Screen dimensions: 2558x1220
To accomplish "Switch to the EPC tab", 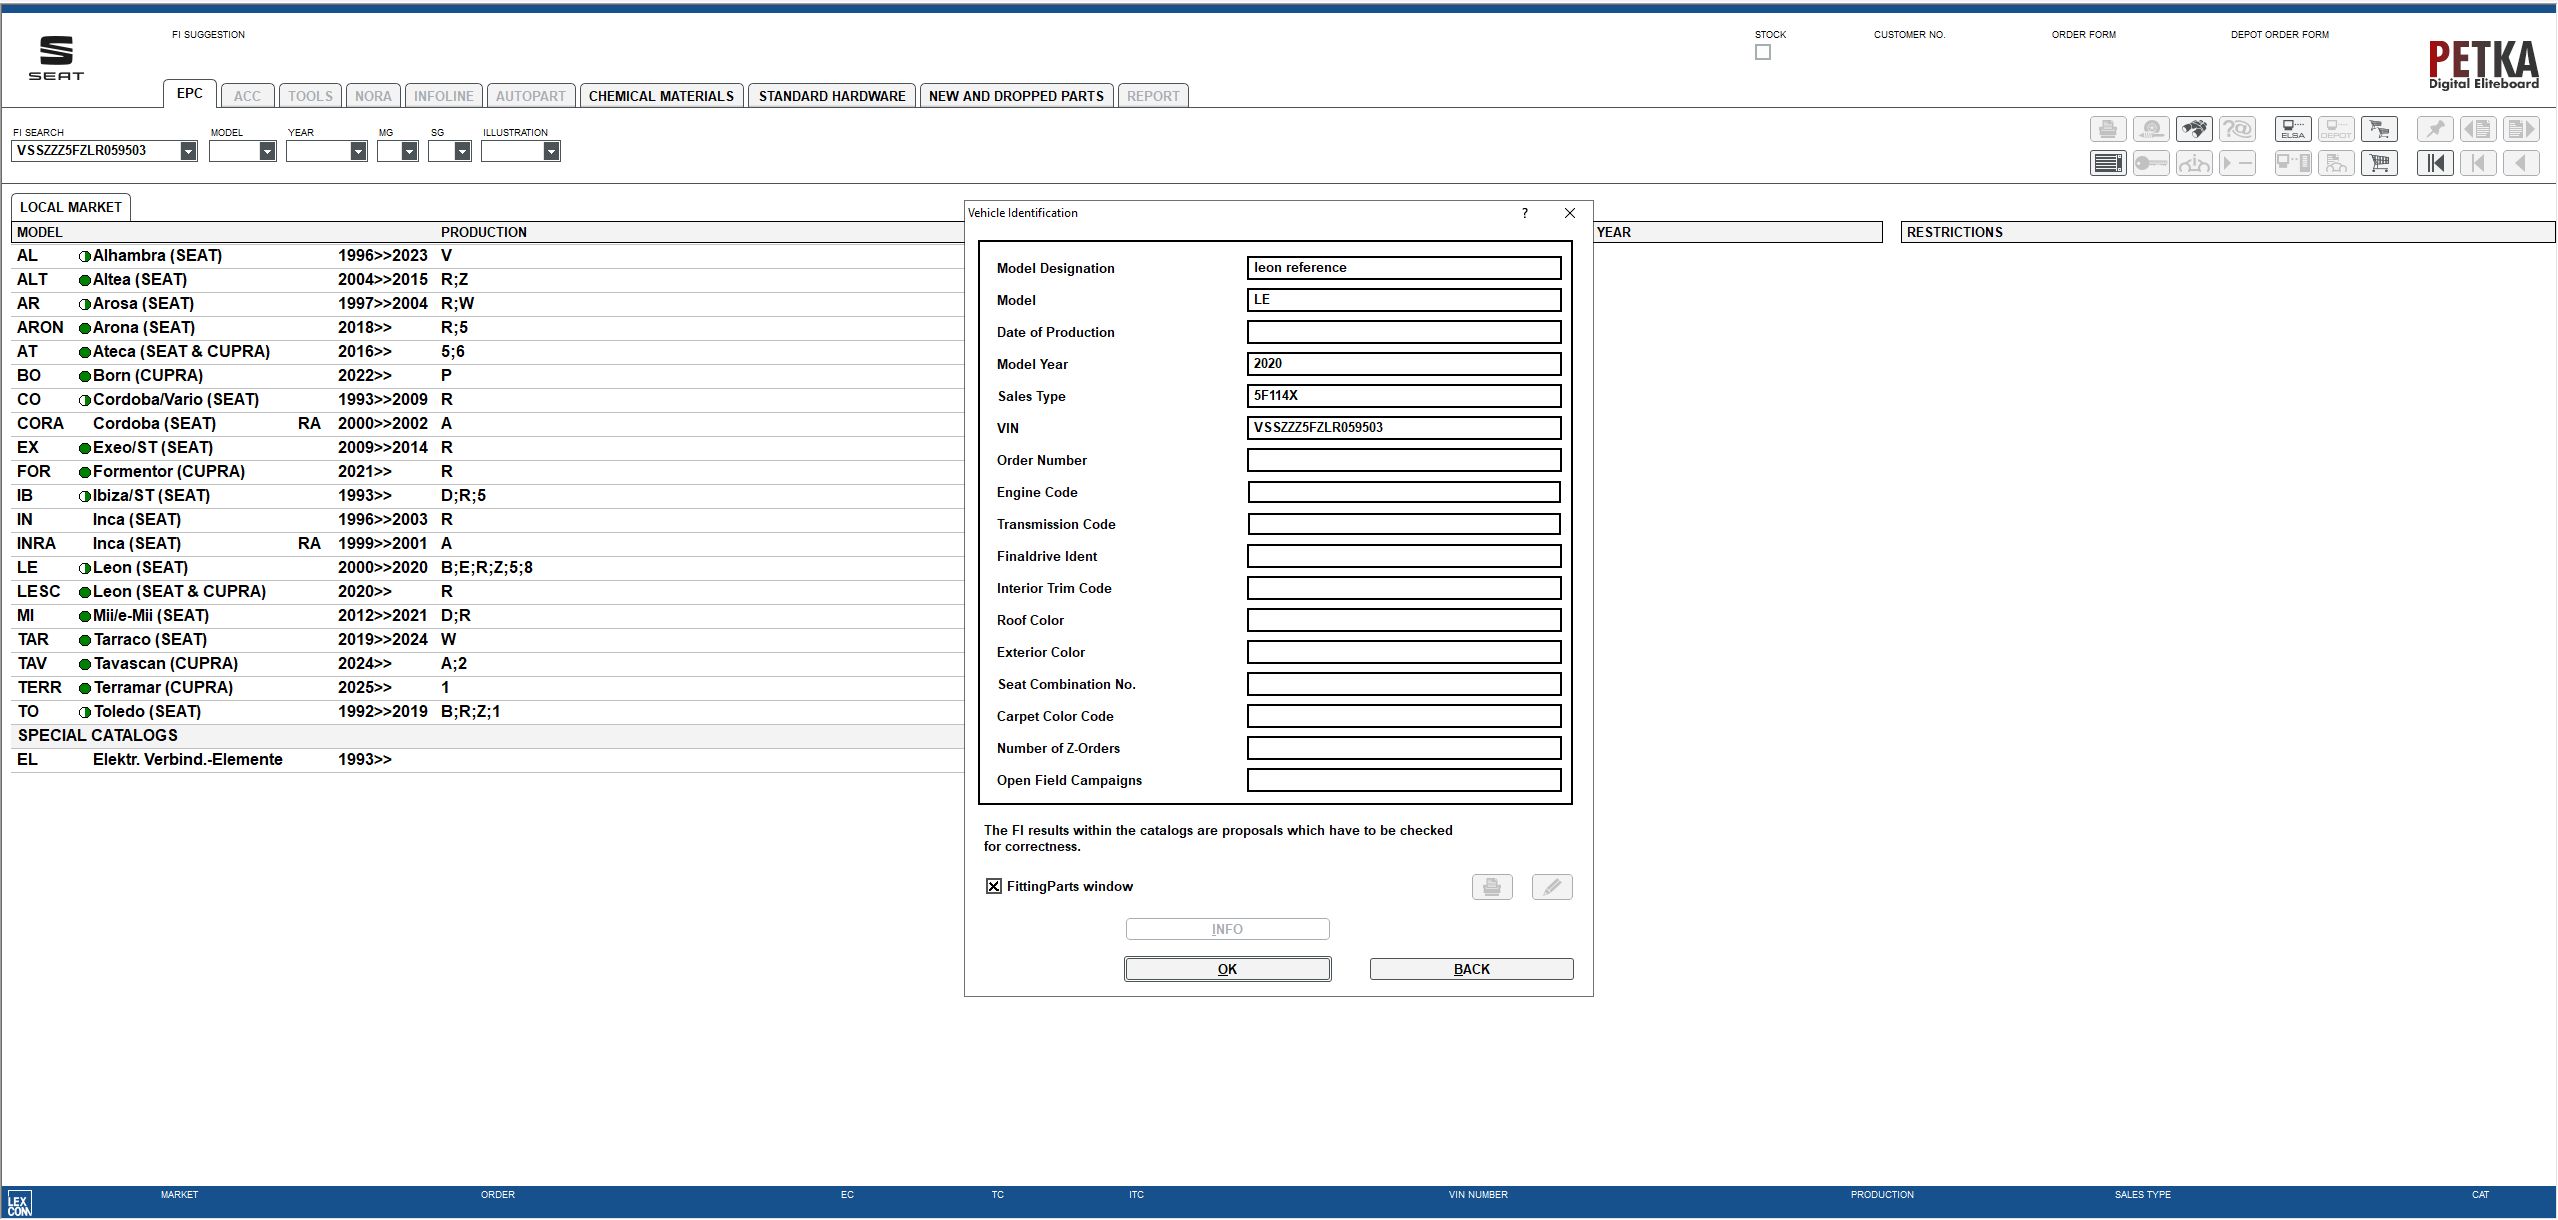I will 190,94.
